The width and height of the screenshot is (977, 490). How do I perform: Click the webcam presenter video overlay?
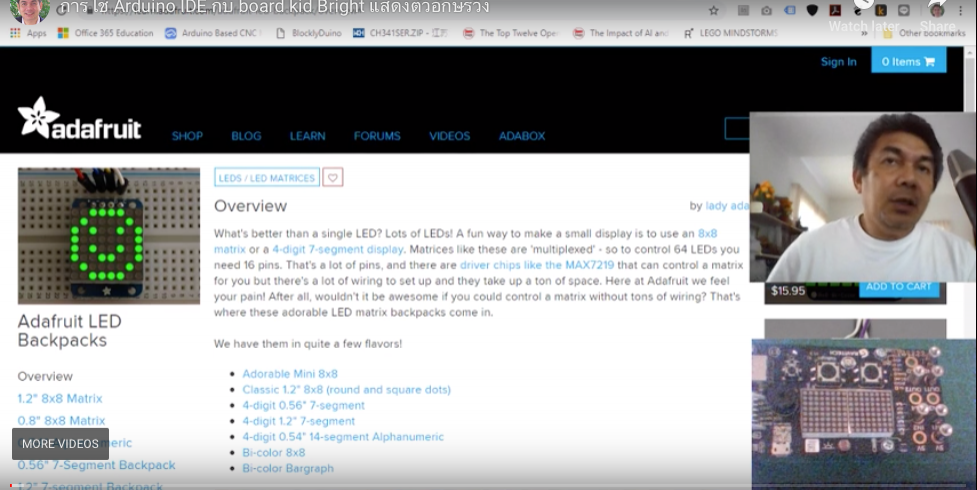pyautogui.click(x=863, y=197)
